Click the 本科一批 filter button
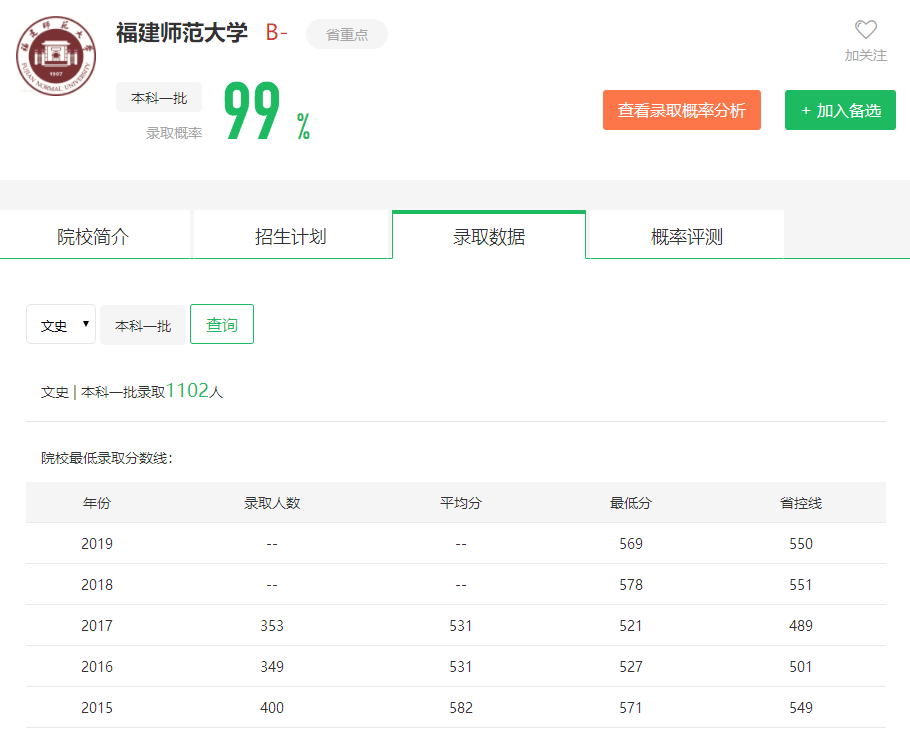 (143, 326)
